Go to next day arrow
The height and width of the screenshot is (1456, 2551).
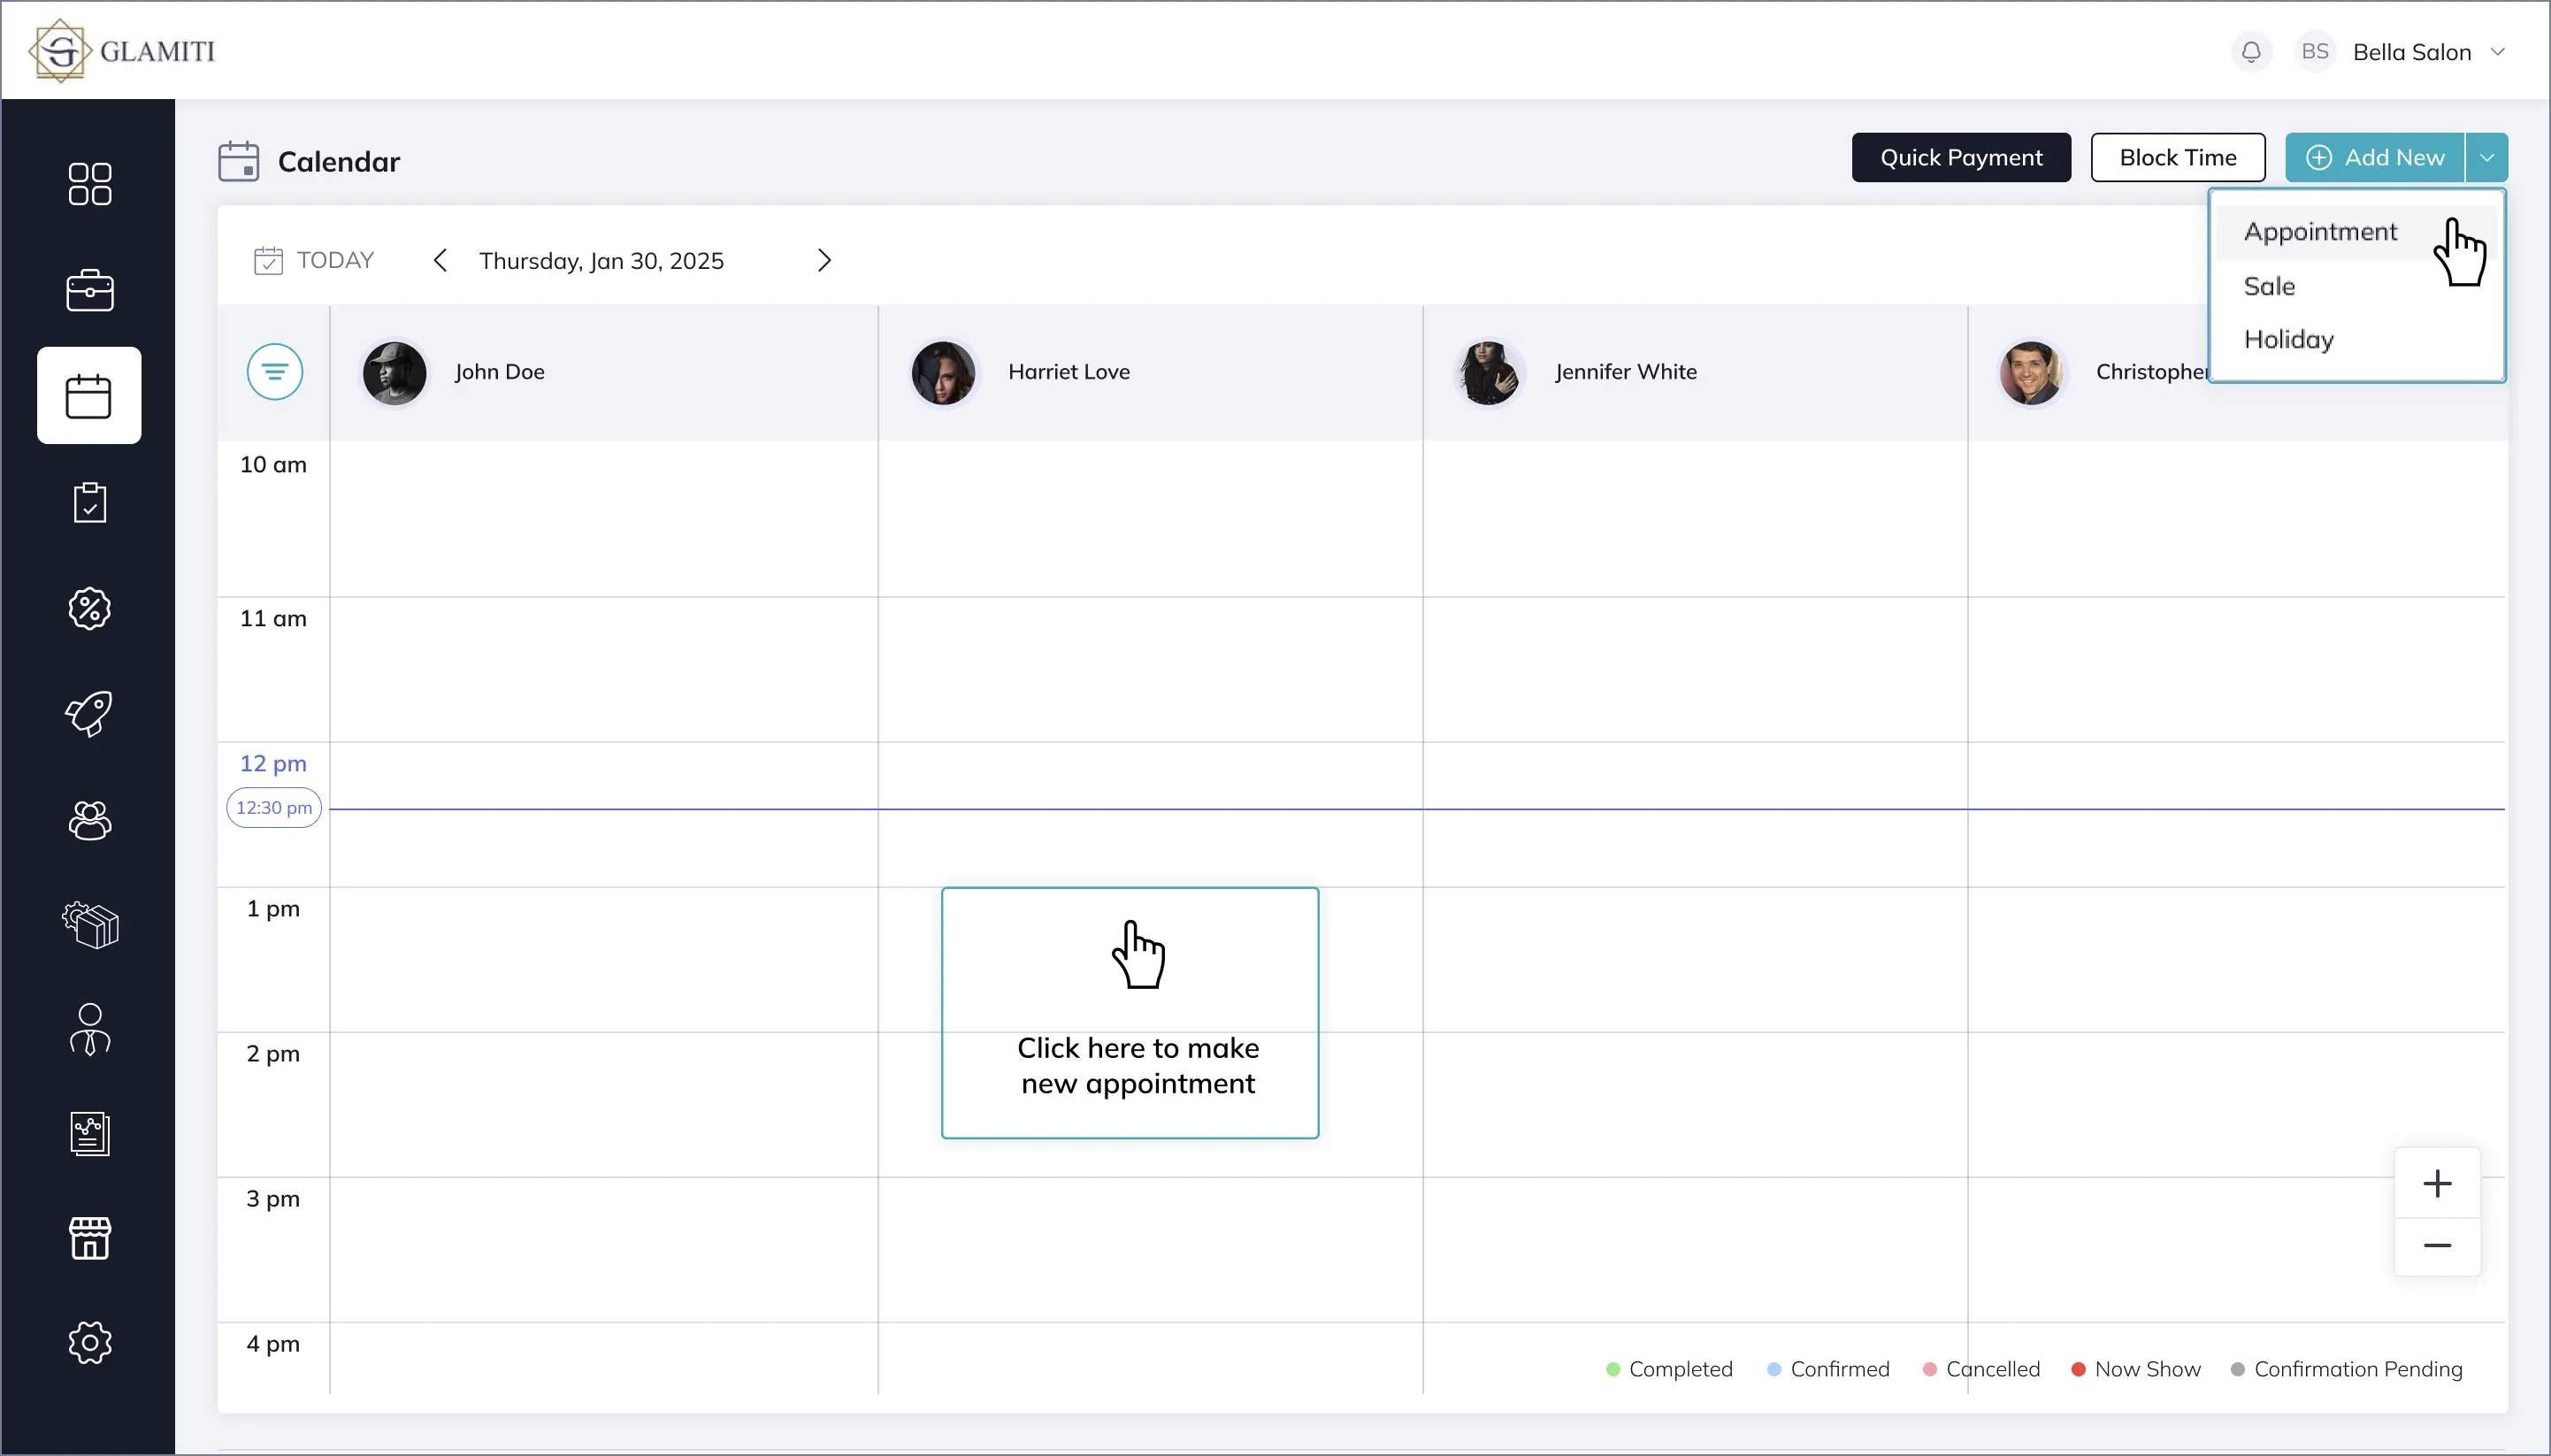pyautogui.click(x=824, y=261)
